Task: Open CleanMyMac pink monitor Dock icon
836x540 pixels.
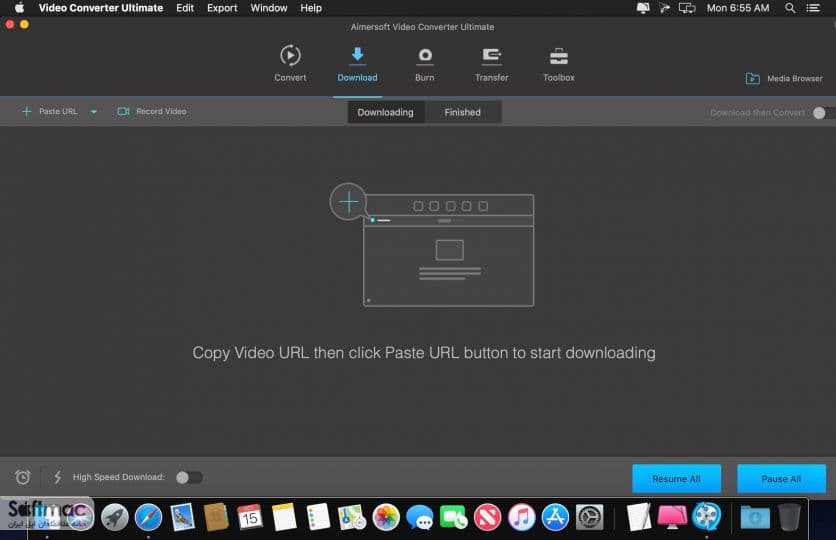Action: click(x=672, y=517)
